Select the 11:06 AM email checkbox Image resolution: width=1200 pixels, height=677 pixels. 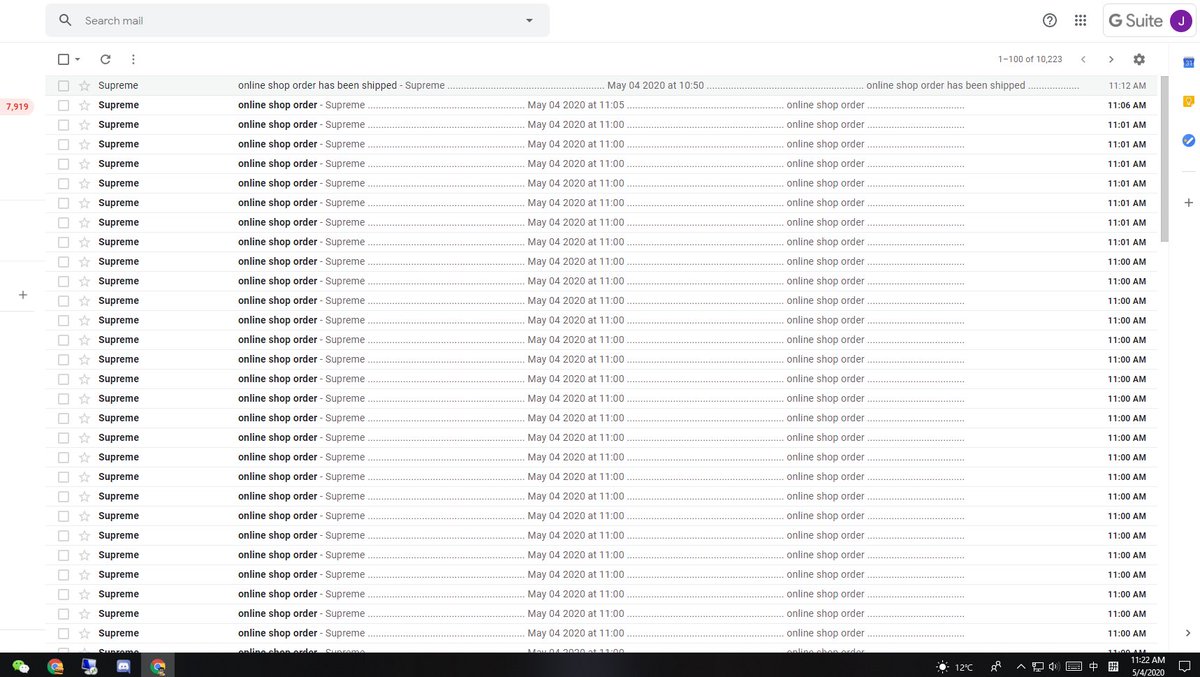pyautogui.click(x=64, y=105)
